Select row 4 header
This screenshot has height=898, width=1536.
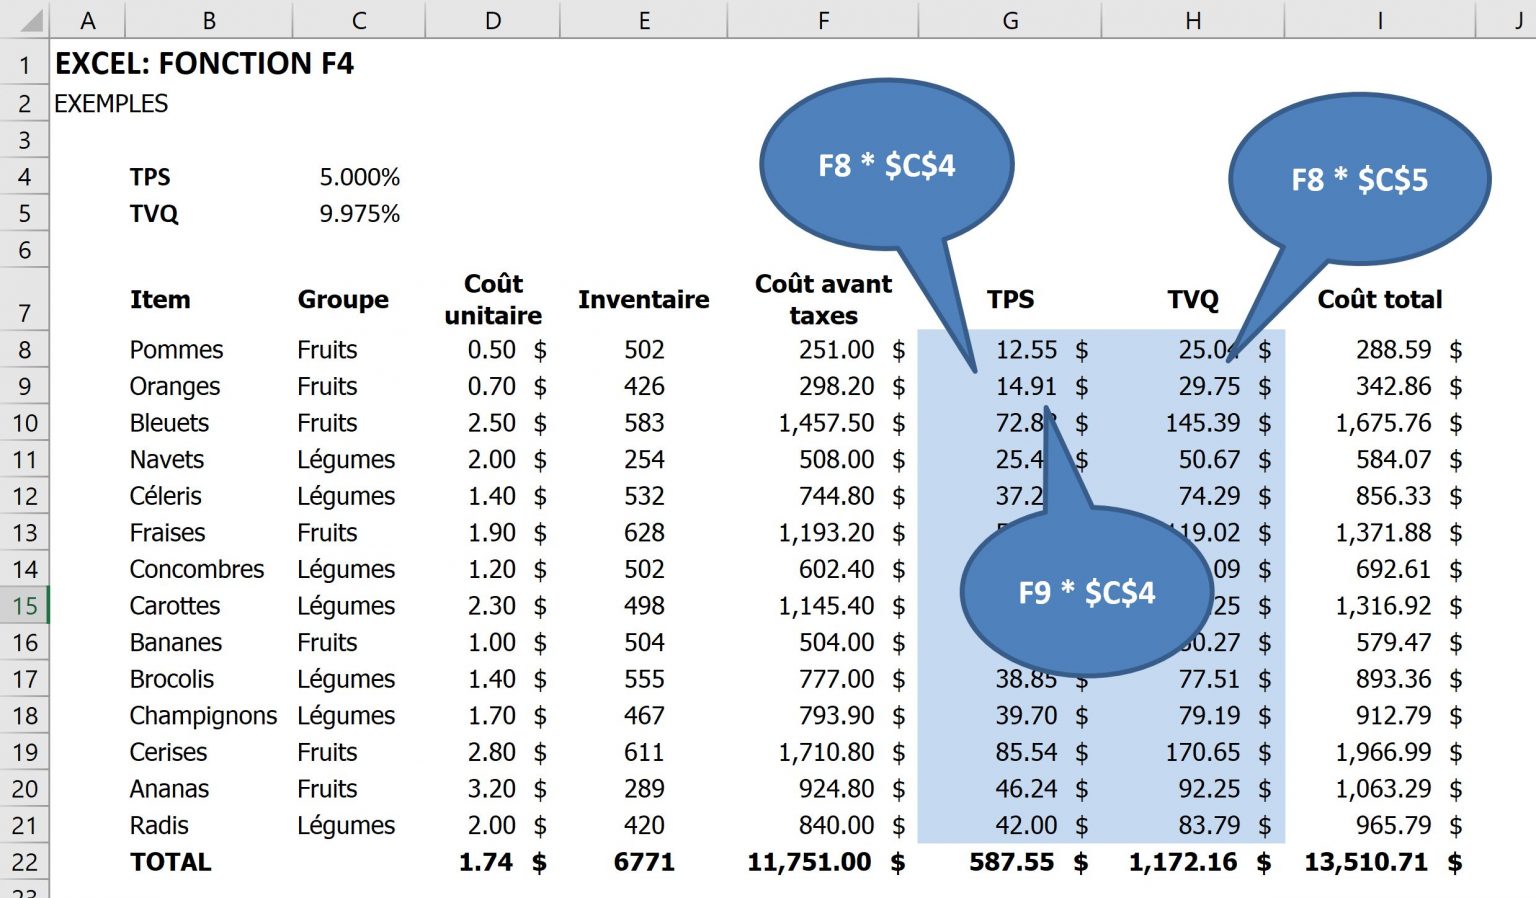pos(24,177)
